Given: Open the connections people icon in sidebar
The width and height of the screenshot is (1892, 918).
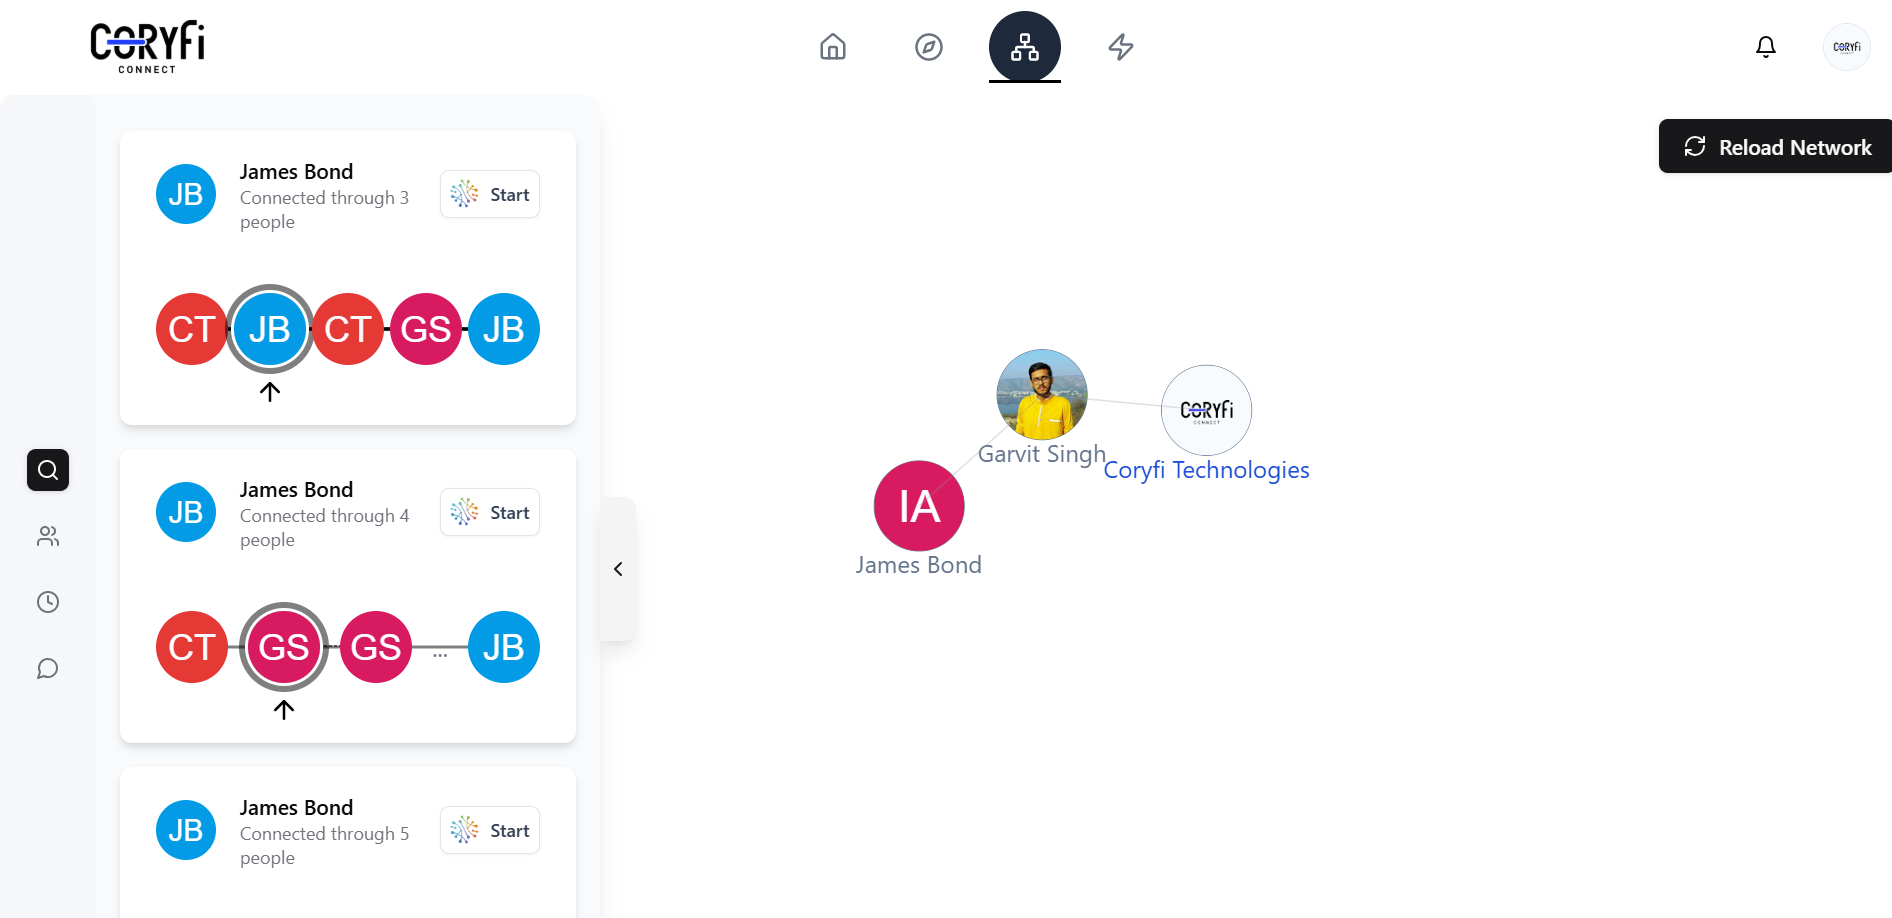Looking at the screenshot, I should pyautogui.click(x=47, y=536).
